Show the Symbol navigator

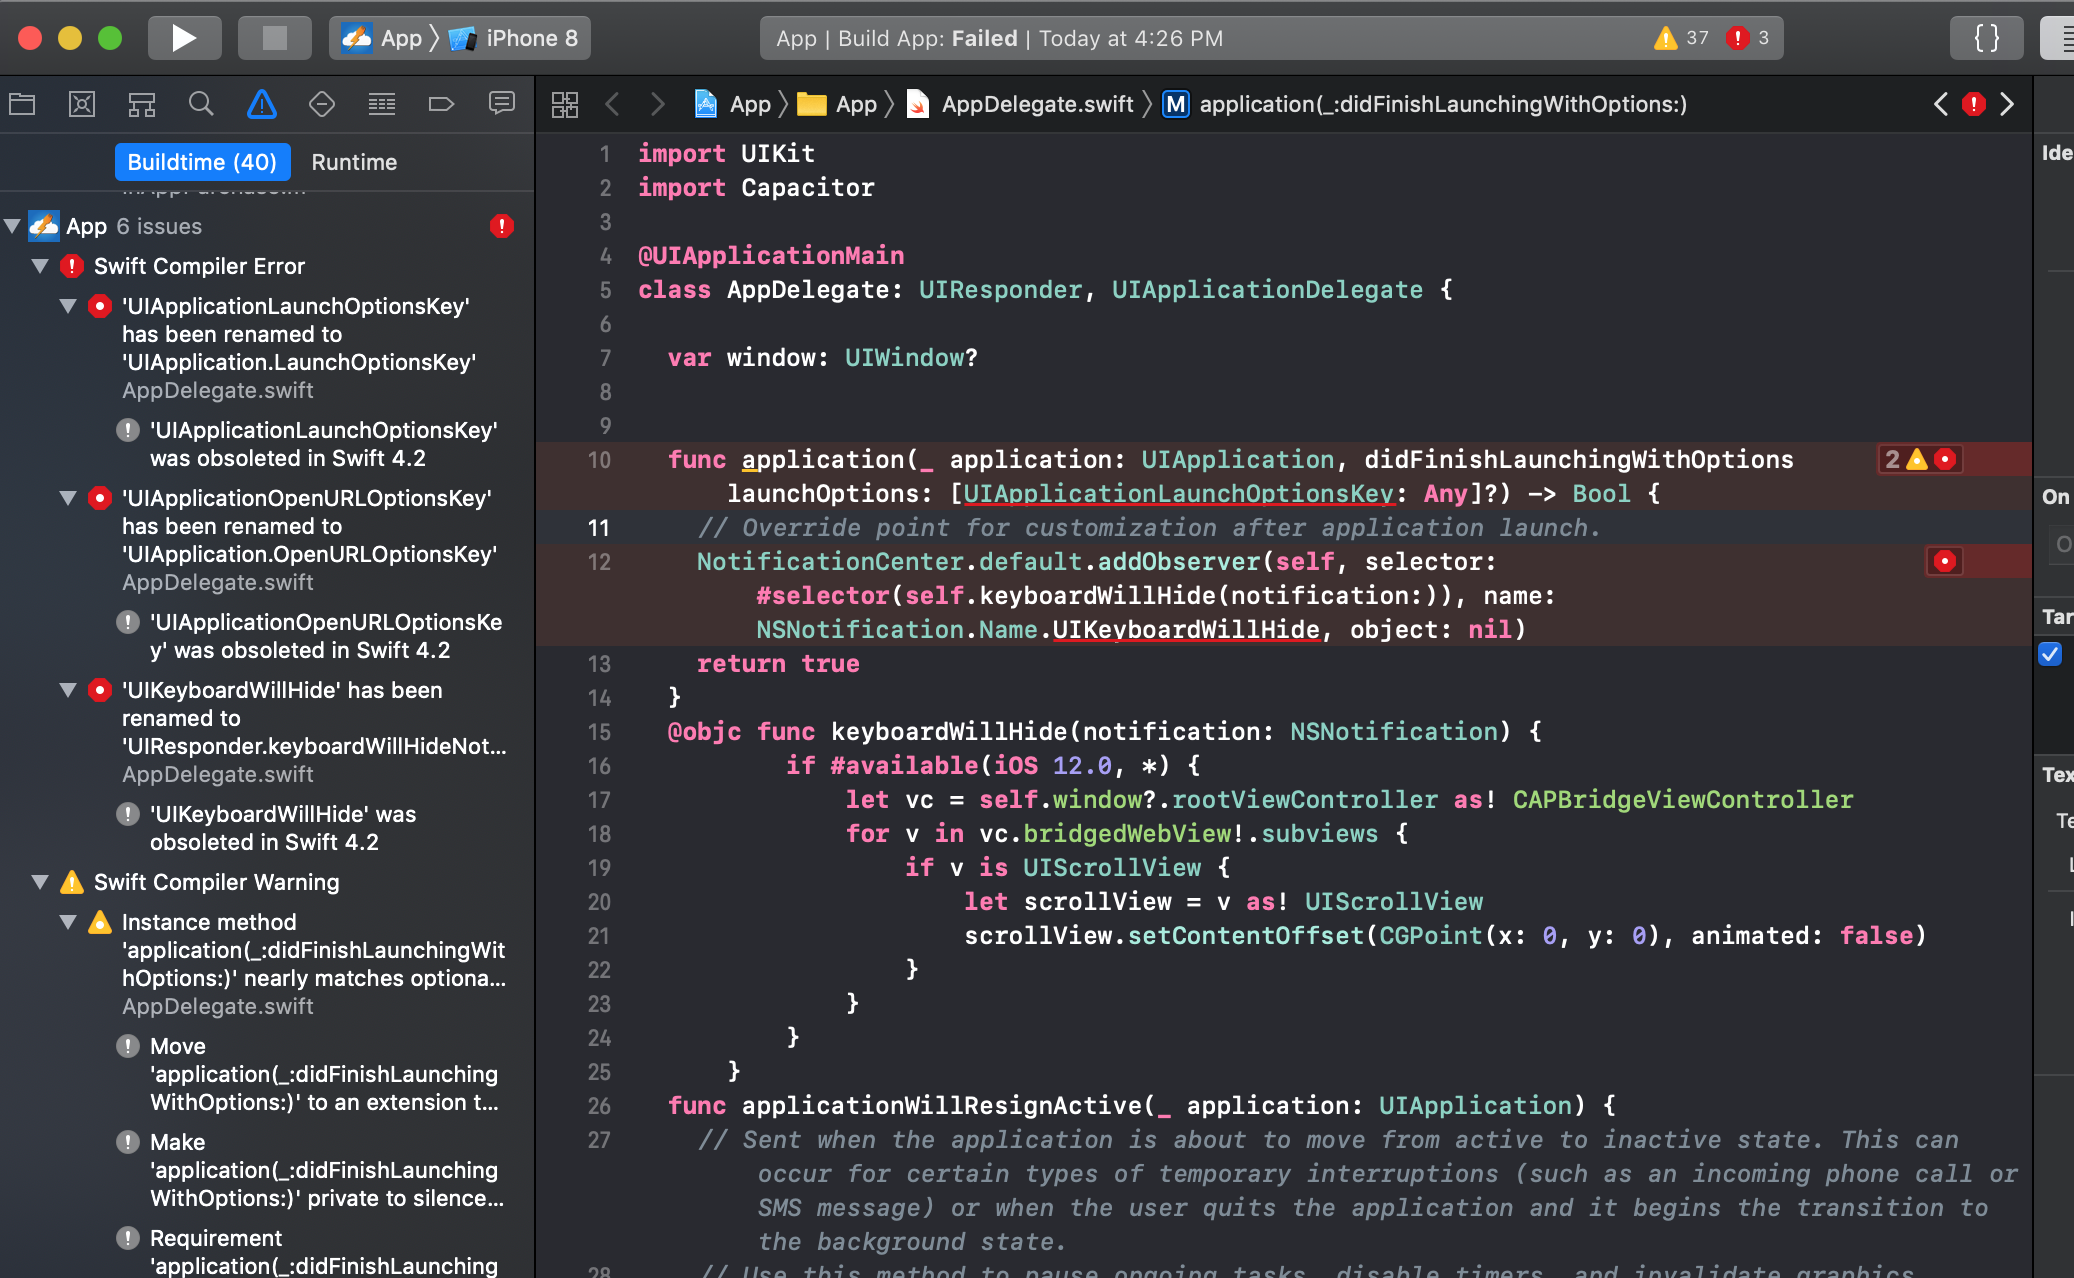(142, 104)
